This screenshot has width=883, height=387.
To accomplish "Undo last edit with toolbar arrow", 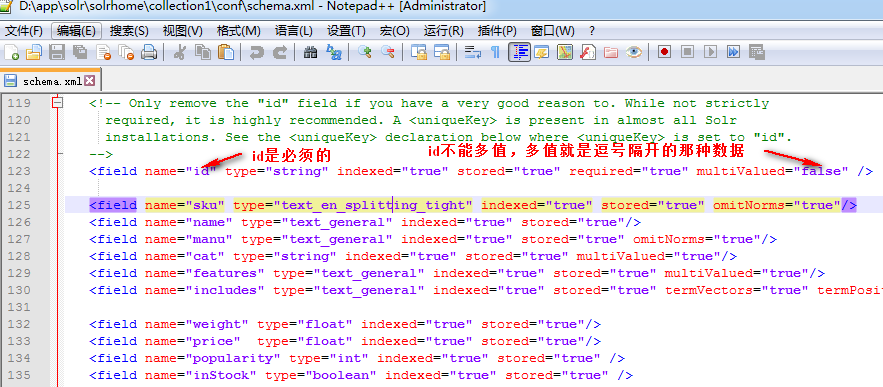I will (x=256, y=52).
